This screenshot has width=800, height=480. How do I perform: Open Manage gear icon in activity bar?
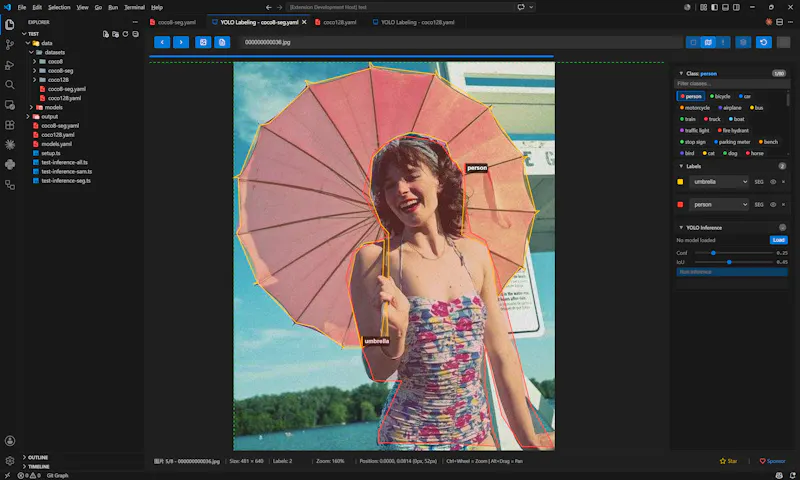click(10, 461)
